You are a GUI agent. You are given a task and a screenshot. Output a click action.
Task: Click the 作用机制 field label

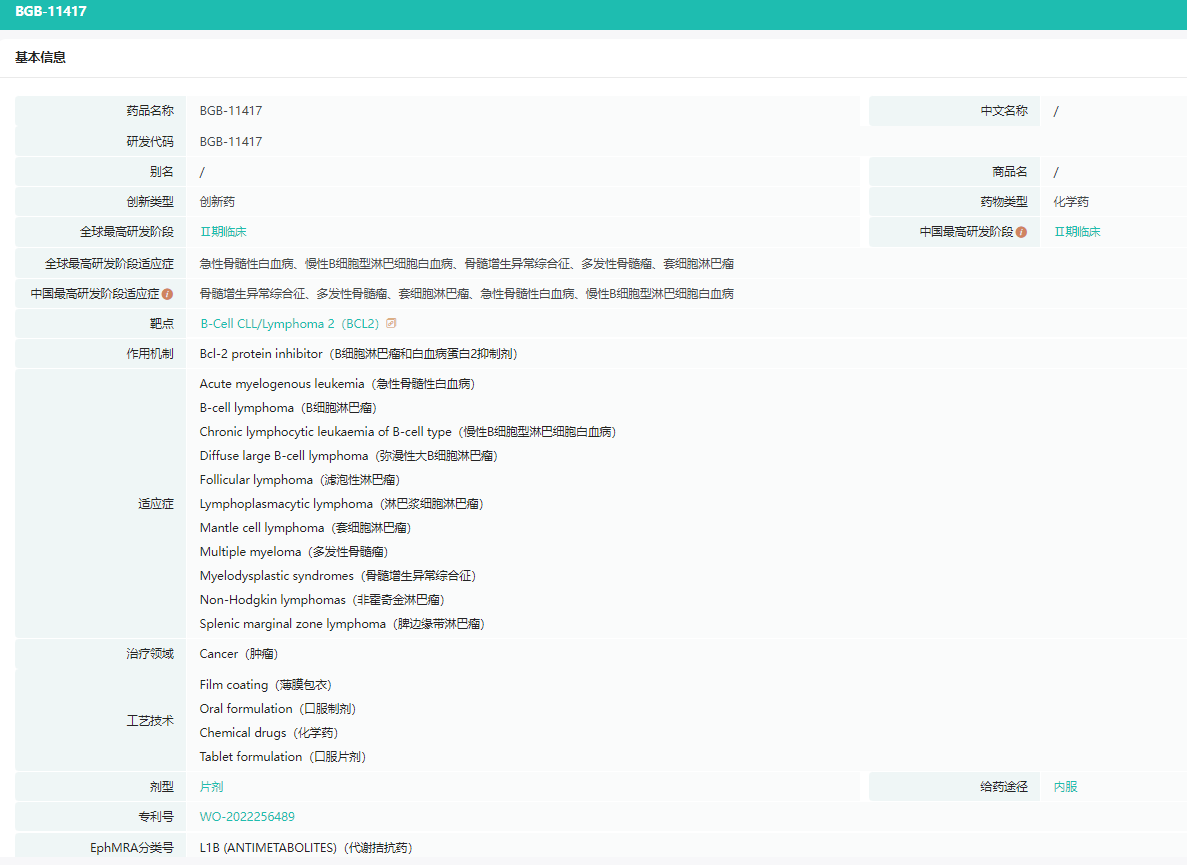(x=150, y=354)
